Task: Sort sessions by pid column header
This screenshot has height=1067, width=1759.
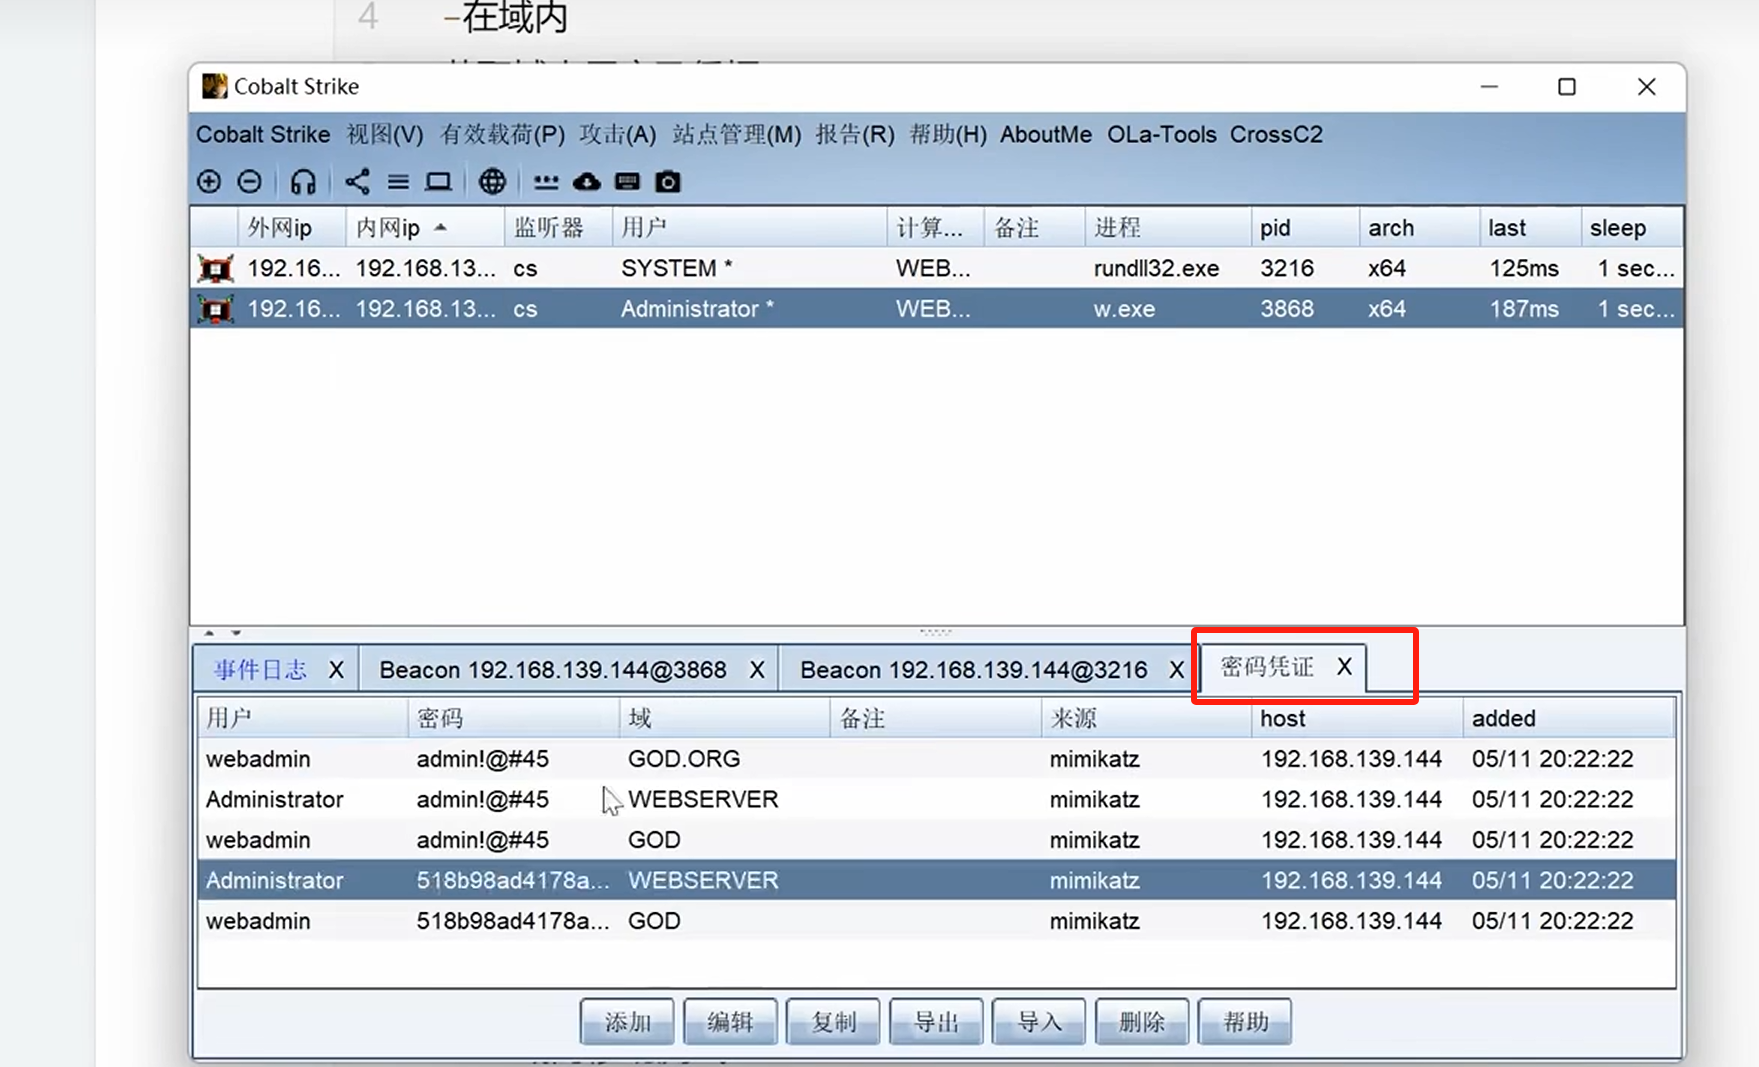Action: click(1305, 228)
